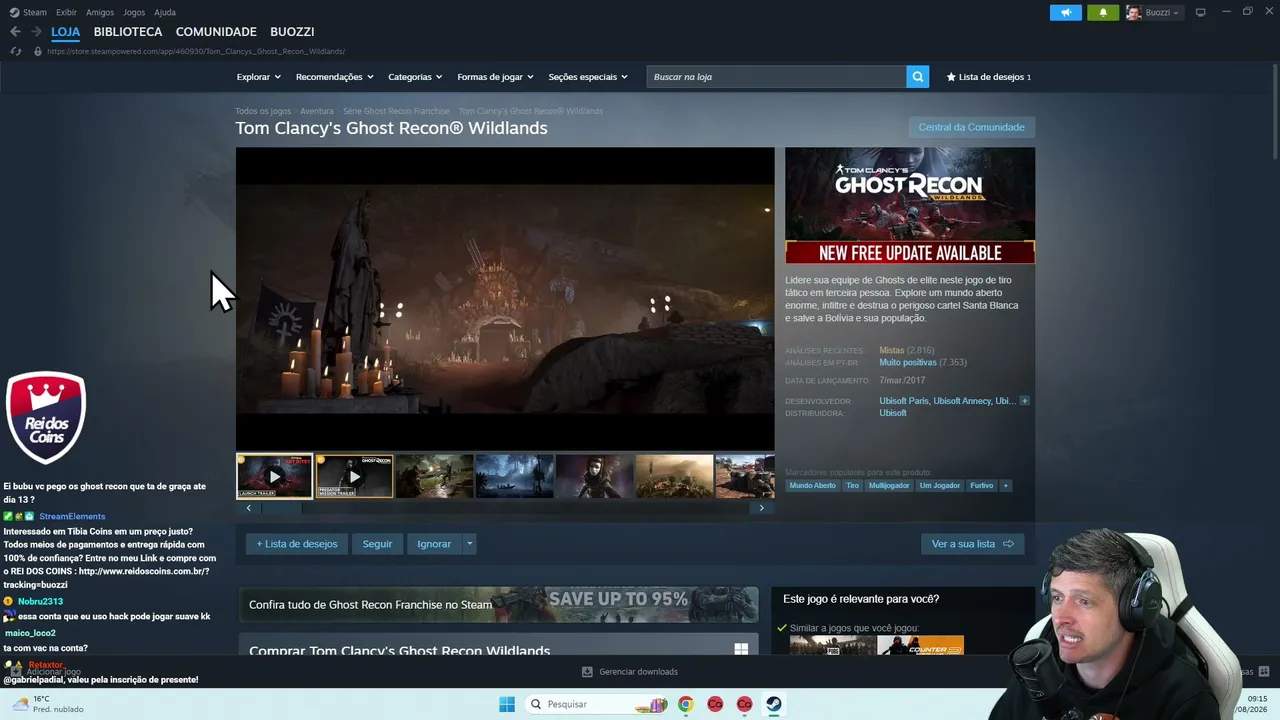Select the Tiro tag
Viewport: 1280px width, 720px height.
pyautogui.click(x=852, y=486)
